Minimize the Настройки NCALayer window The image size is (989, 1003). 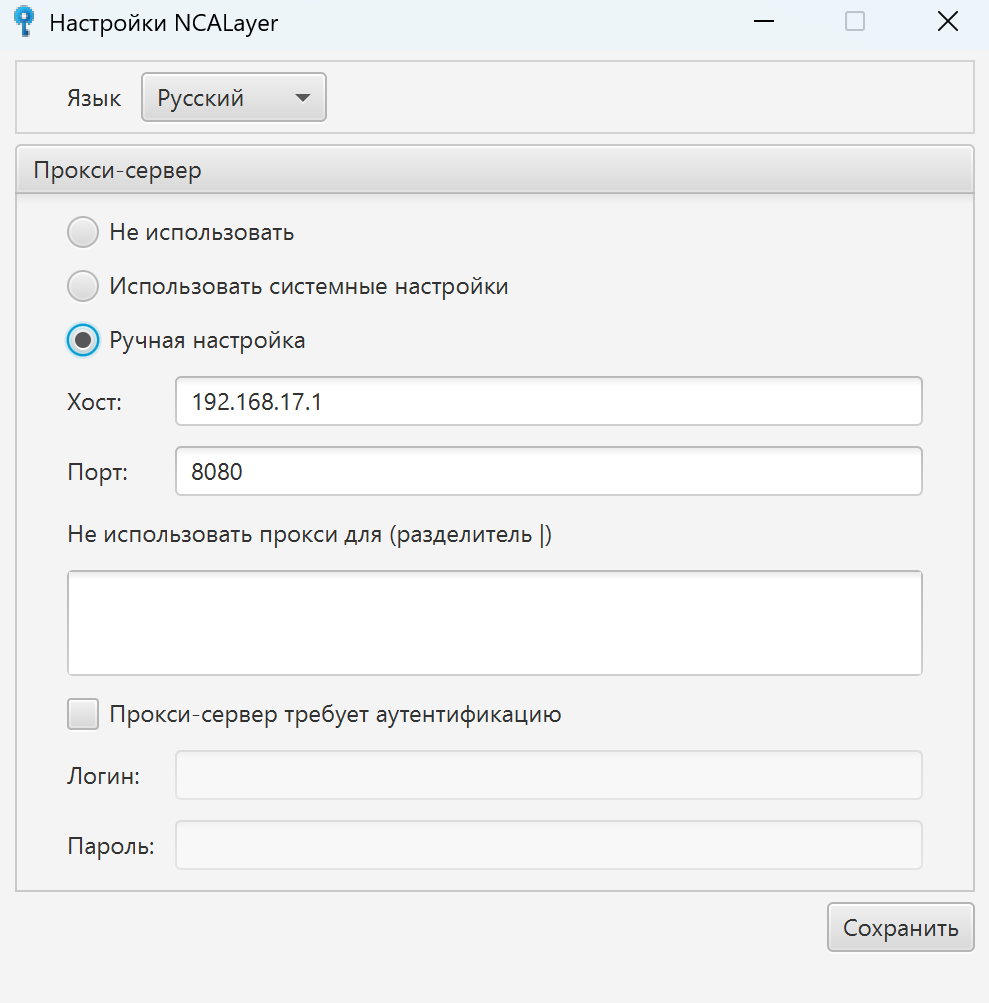pyautogui.click(x=764, y=22)
